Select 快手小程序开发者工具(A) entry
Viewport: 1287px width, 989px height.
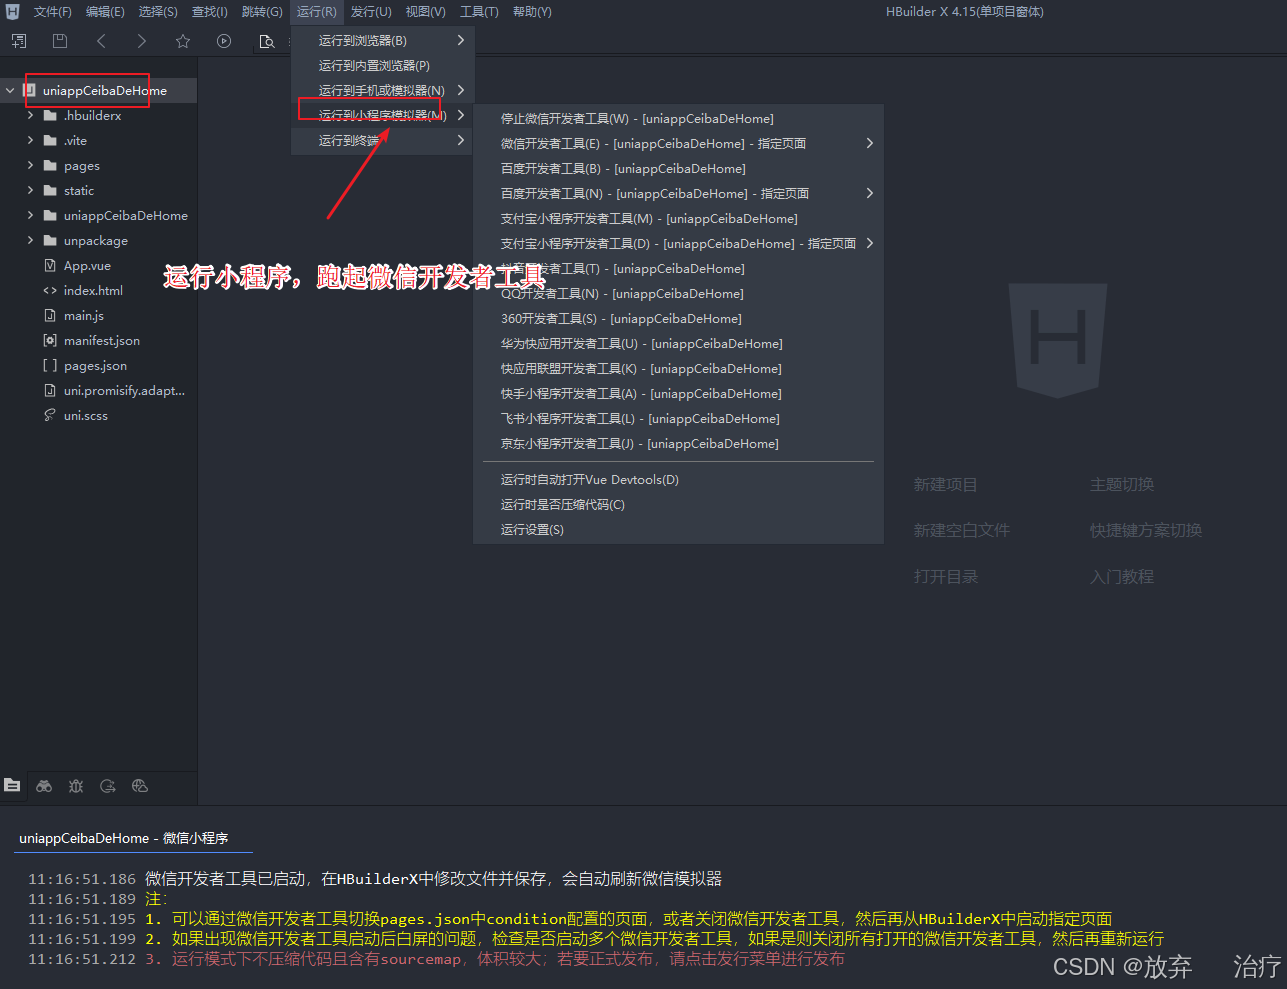tap(679, 393)
